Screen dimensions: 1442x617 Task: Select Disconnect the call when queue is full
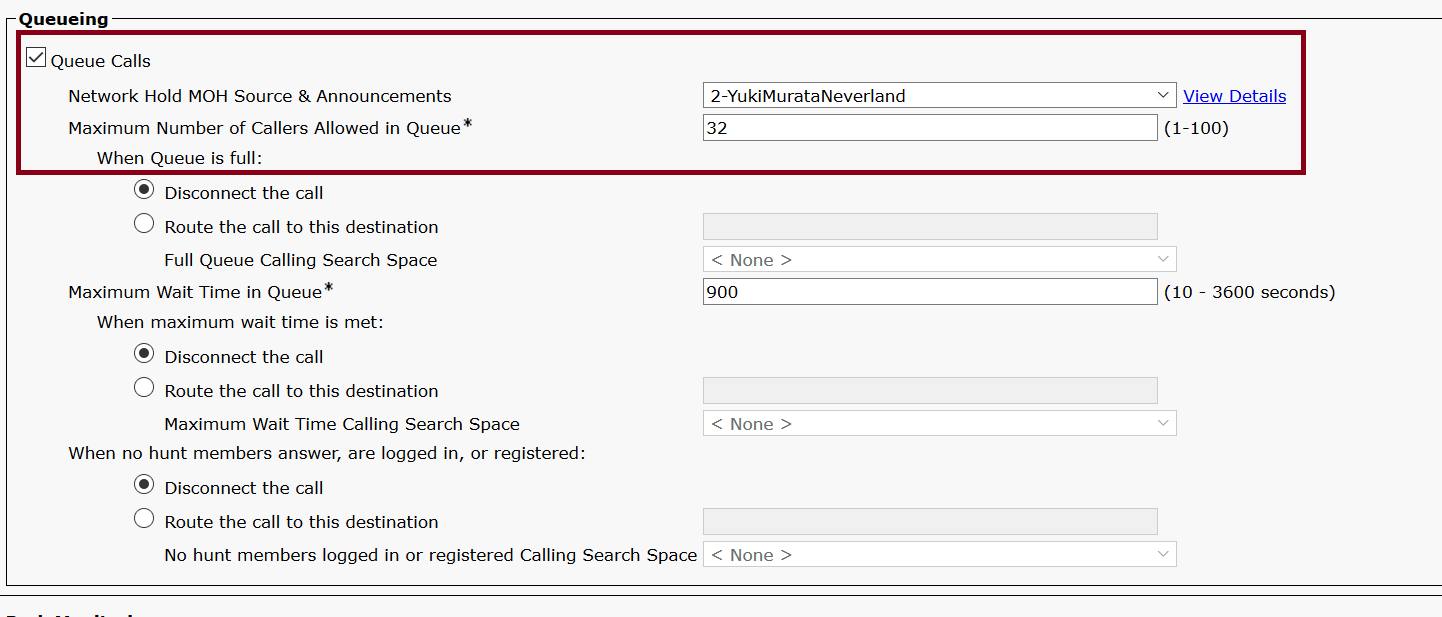pos(144,189)
